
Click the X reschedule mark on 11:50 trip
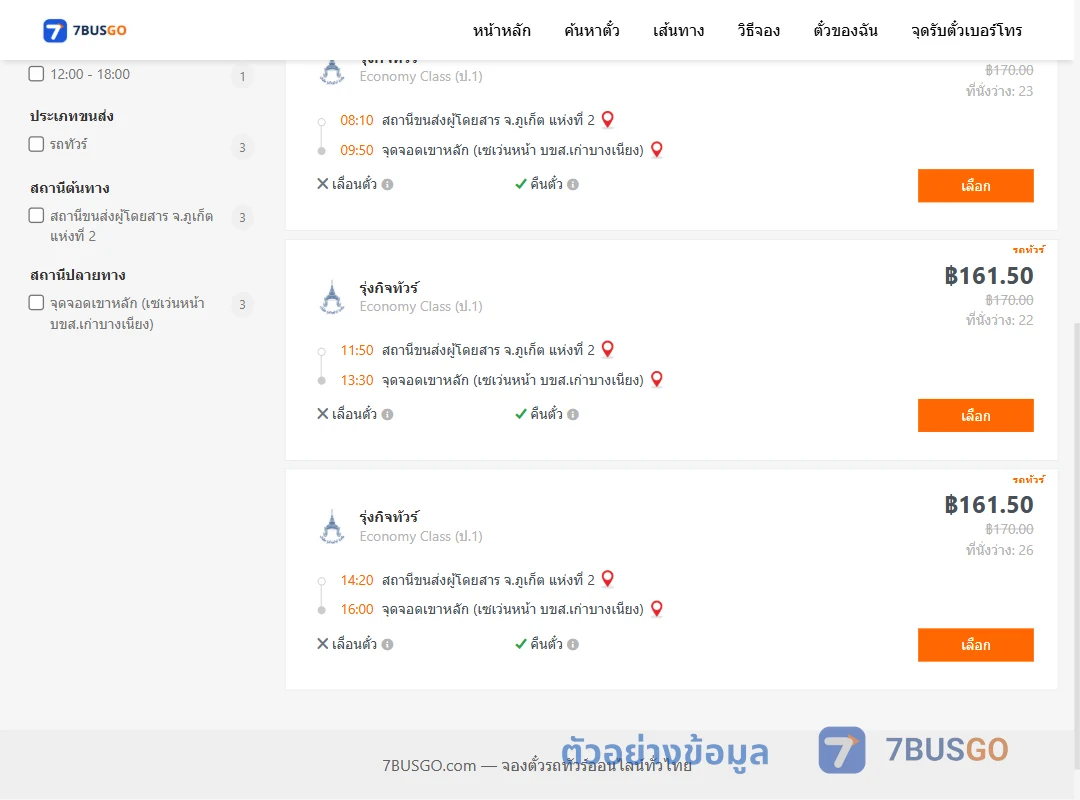tap(322, 414)
